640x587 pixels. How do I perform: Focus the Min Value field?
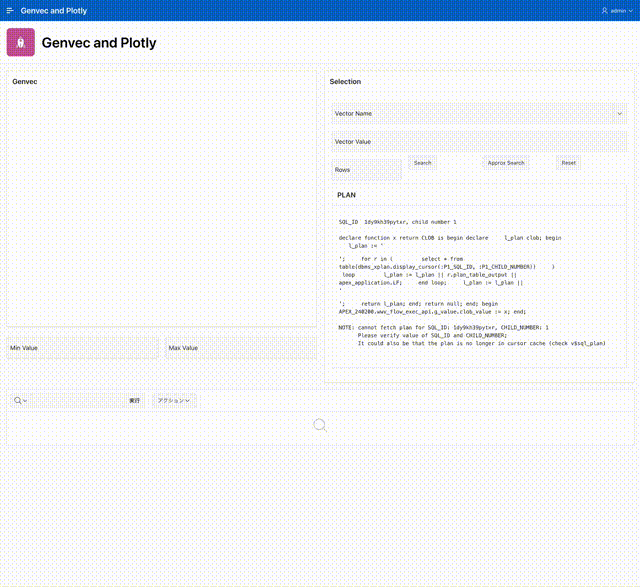click(82, 348)
